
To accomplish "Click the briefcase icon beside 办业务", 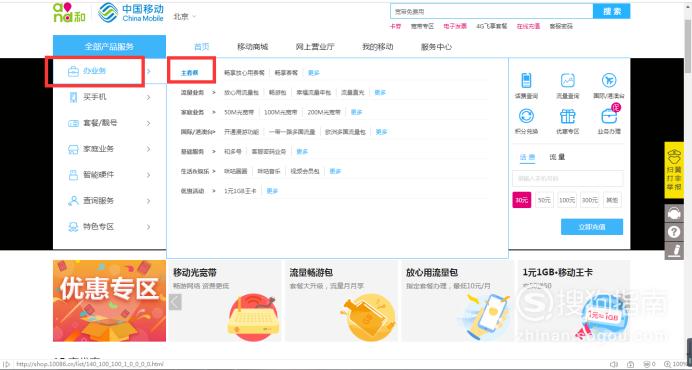I will click(x=73, y=71).
